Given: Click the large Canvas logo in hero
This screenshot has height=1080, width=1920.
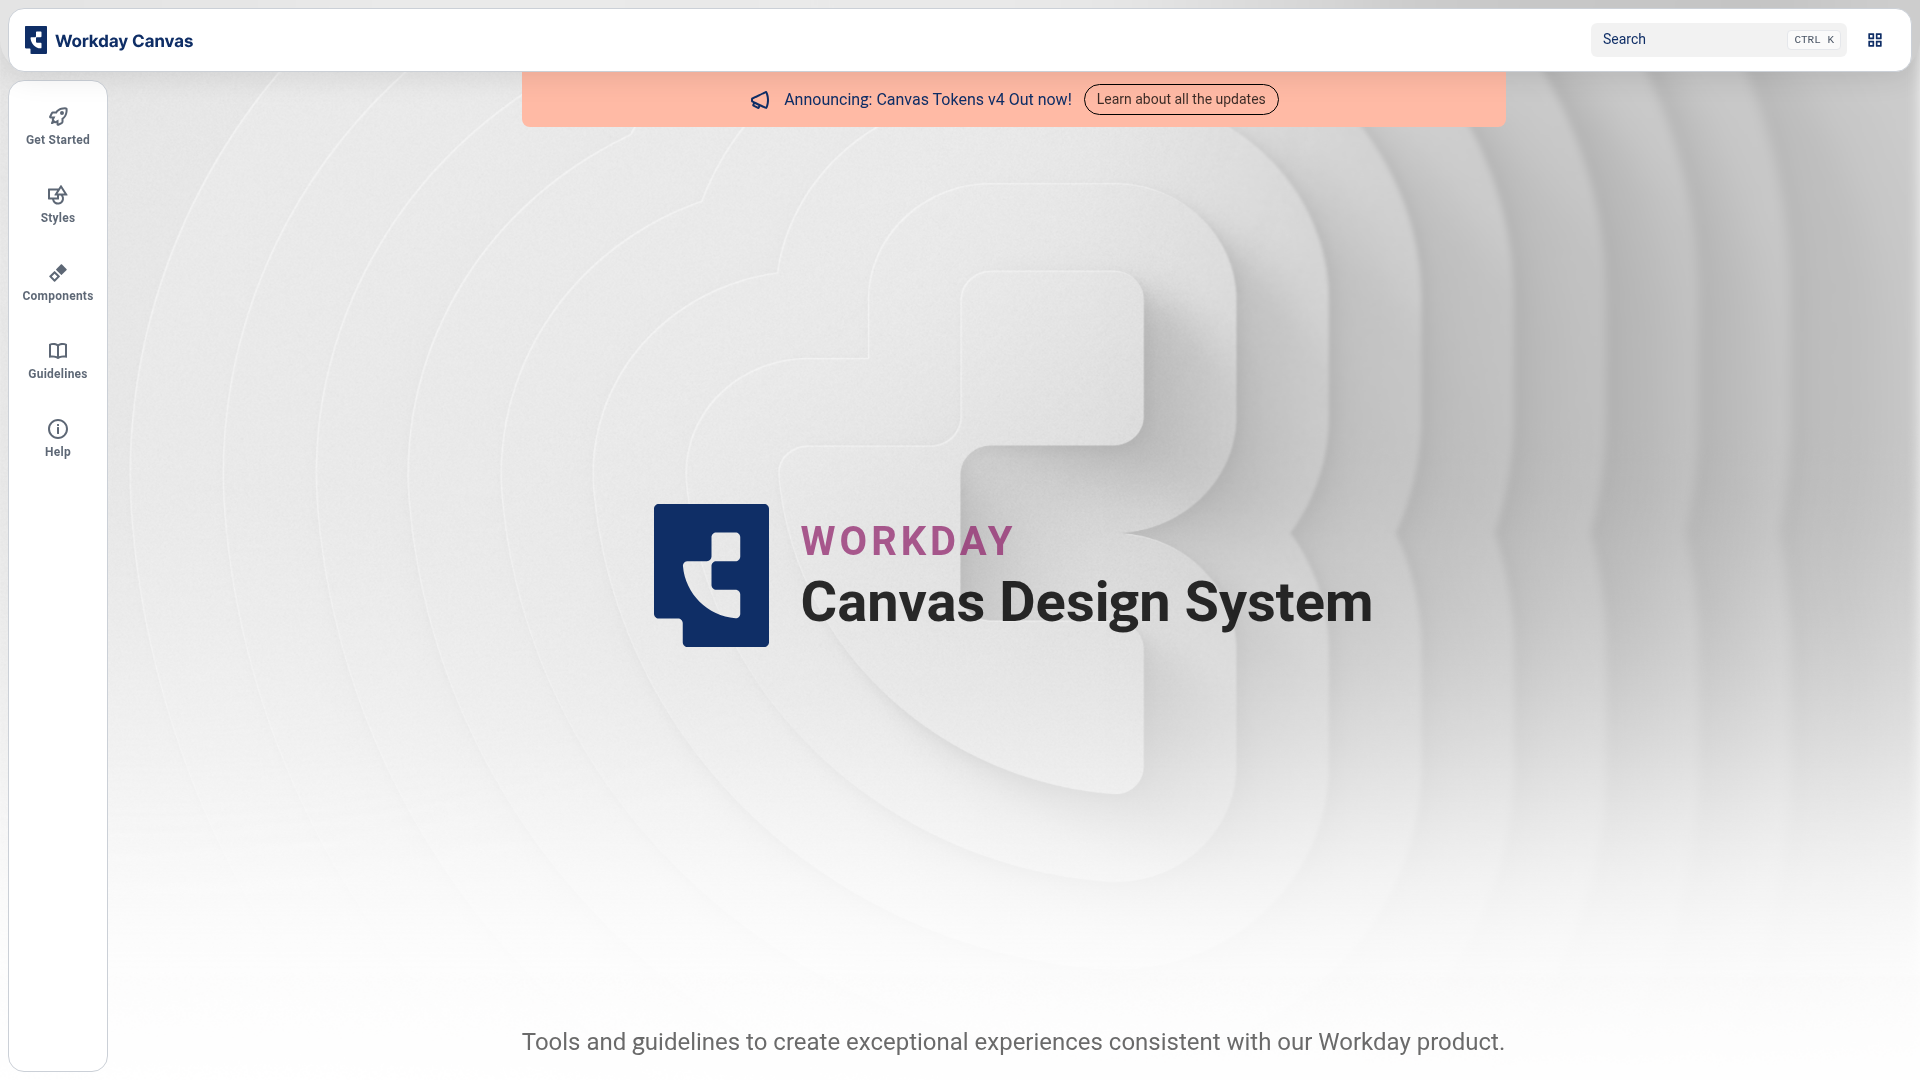Looking at the screenshot, I should [711, 575].
